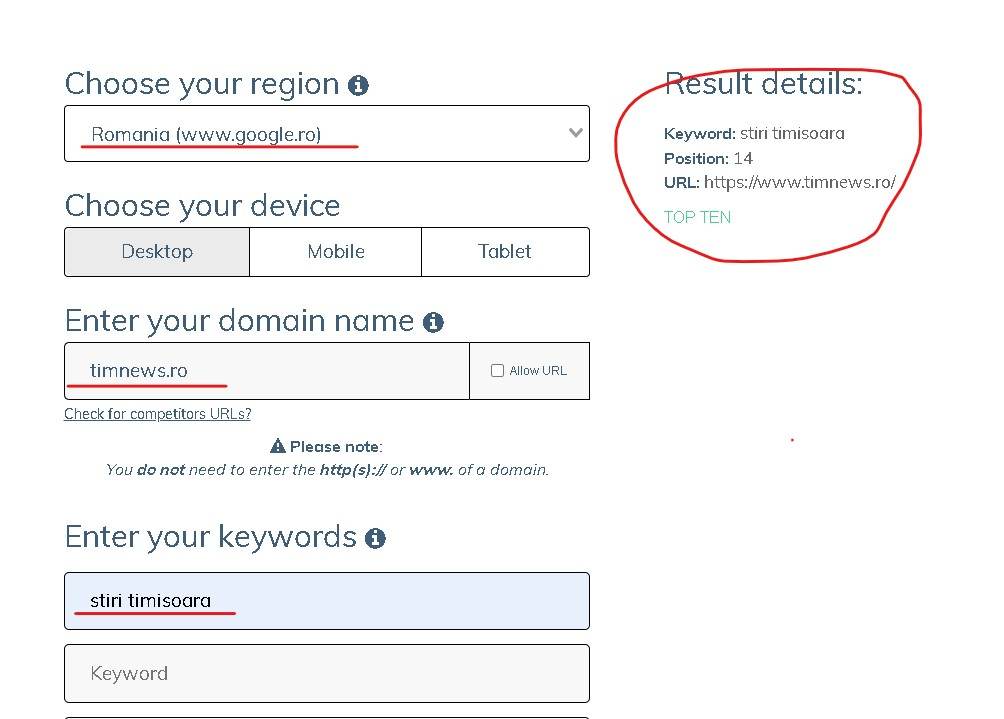Click the info icon next to domain name heading
1004x719 pixels.
[x=433, y=323]
